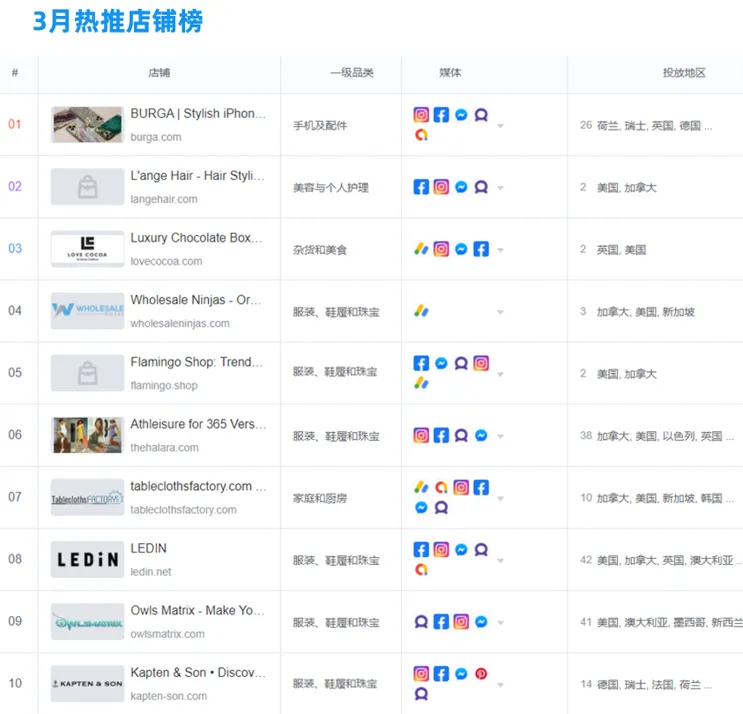Click thehalara.com domain text

point(164,447)
